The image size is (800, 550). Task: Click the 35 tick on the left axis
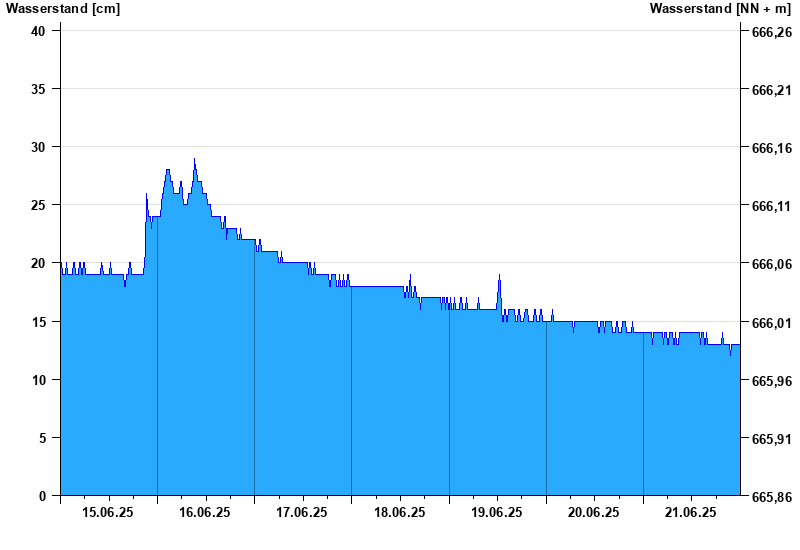coord(39,89)
